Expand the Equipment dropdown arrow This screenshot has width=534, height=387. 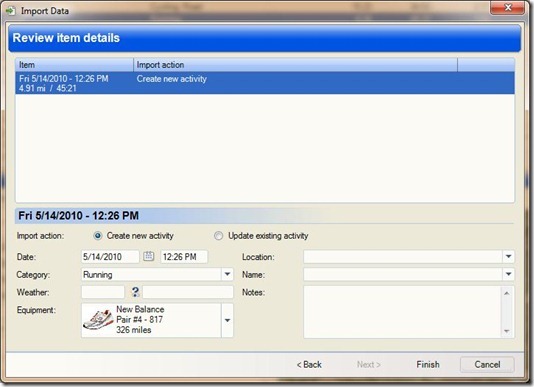[227, 320]
